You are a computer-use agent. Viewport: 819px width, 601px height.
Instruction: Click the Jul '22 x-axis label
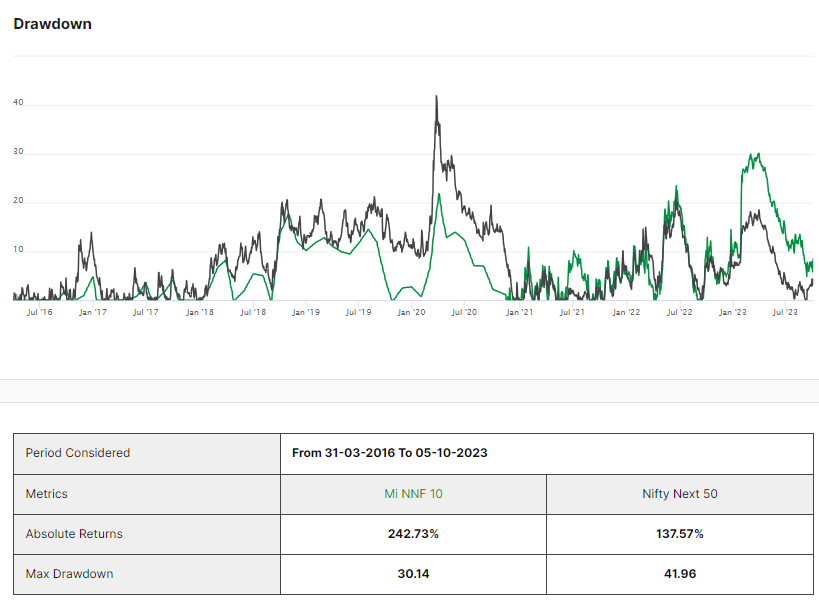click(x=680, y=312)
